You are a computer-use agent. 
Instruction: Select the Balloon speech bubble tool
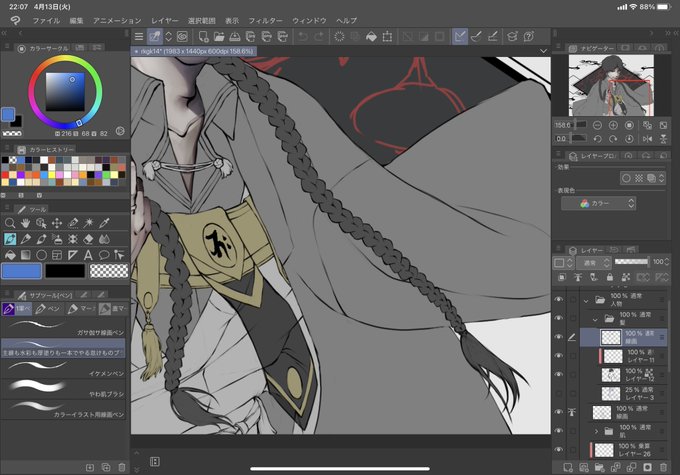[x=104, y=255]
